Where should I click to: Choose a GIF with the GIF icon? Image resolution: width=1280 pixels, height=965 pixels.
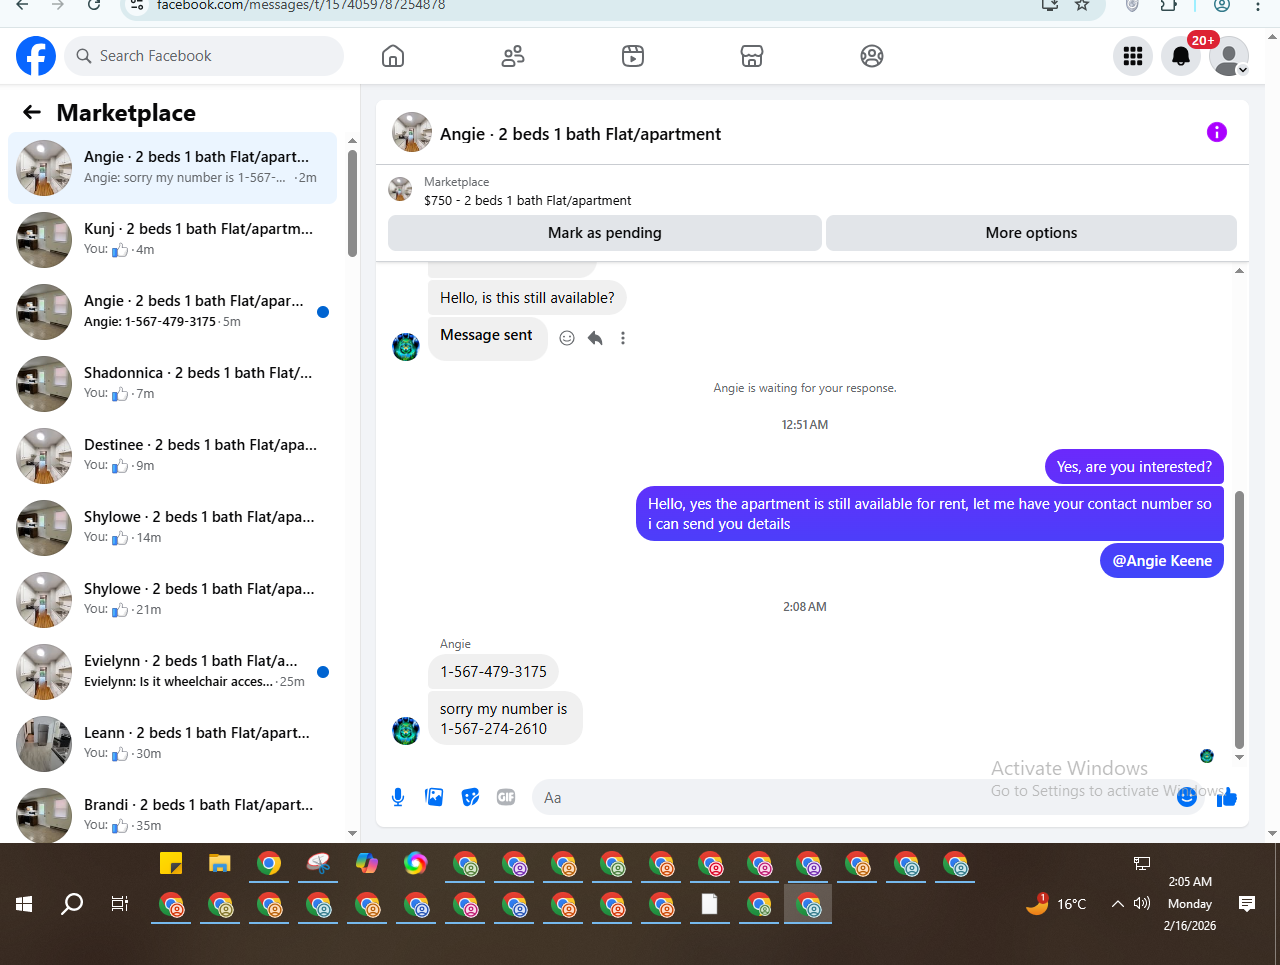(x=506, y=797)
